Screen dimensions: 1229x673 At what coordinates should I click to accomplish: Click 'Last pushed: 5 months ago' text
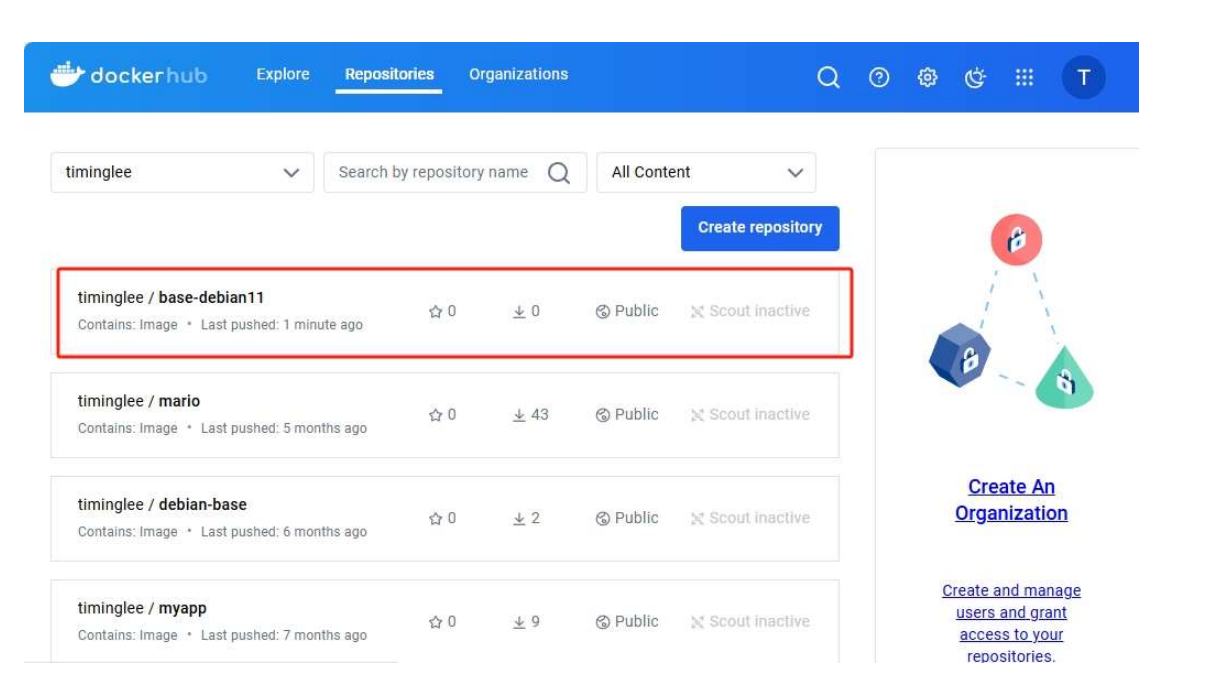pos(284,429)
